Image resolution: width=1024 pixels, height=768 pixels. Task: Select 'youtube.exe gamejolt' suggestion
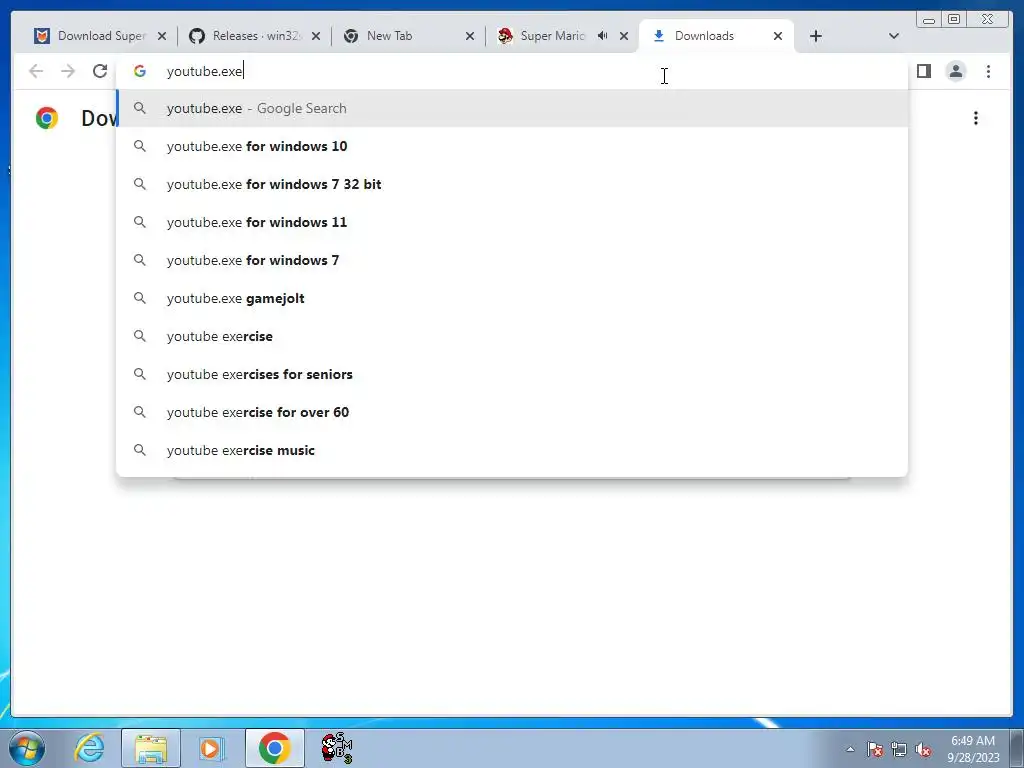512,298
